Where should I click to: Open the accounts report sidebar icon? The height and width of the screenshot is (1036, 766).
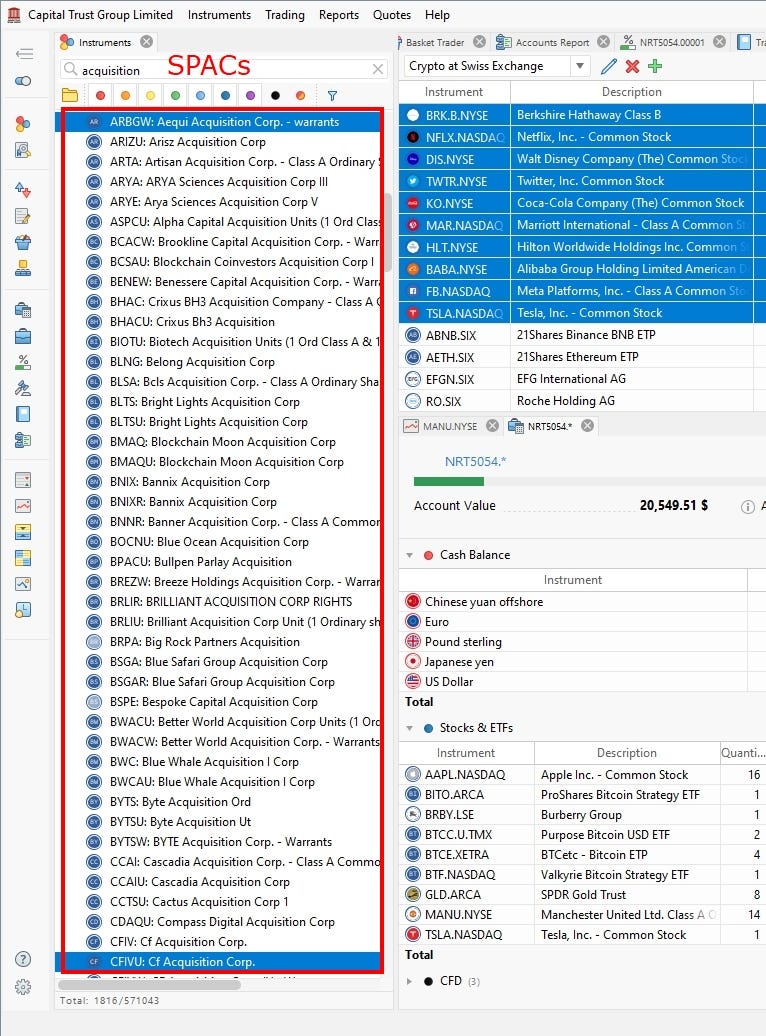coord(23,440)
